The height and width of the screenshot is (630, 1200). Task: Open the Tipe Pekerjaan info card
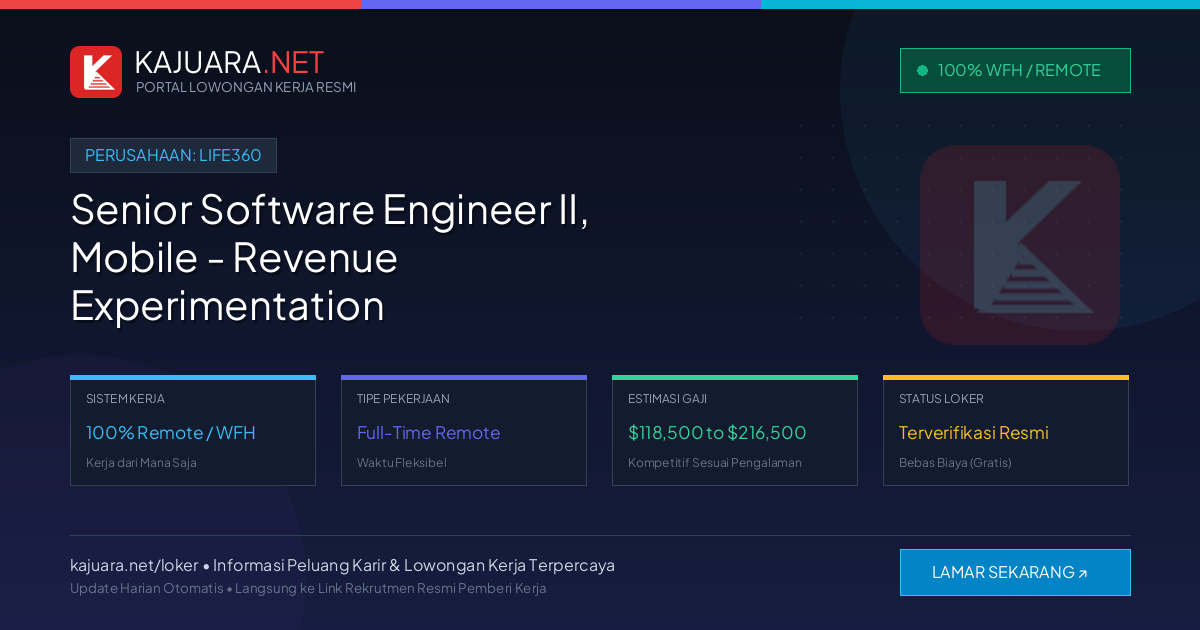coord(464,431)
